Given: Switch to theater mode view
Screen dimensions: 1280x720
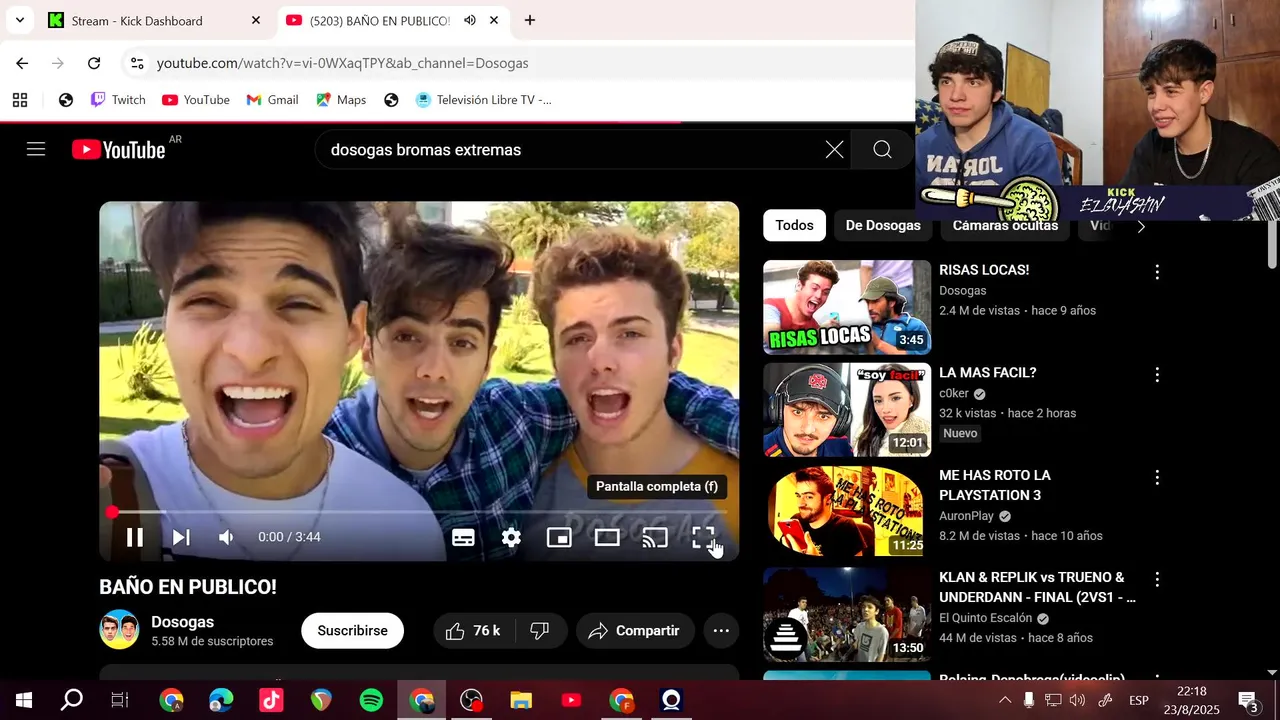Looking at the screenshot, I should pos(607,537).
